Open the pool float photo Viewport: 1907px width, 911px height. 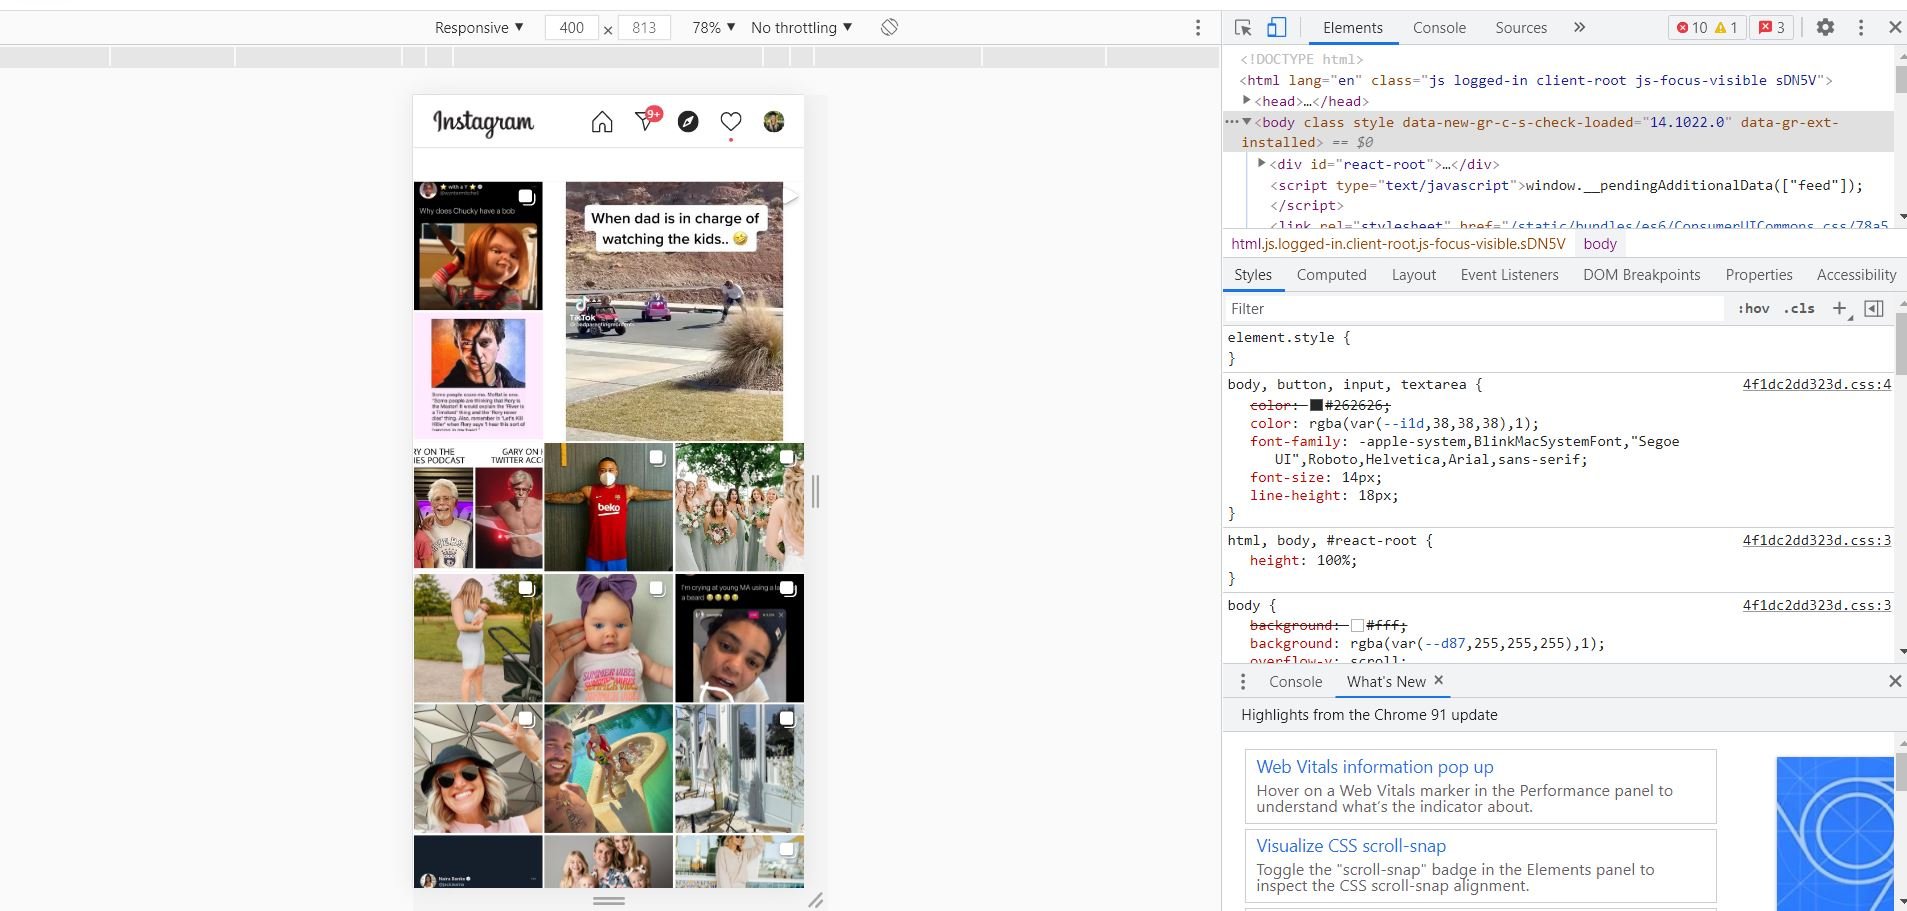[608, 768]
